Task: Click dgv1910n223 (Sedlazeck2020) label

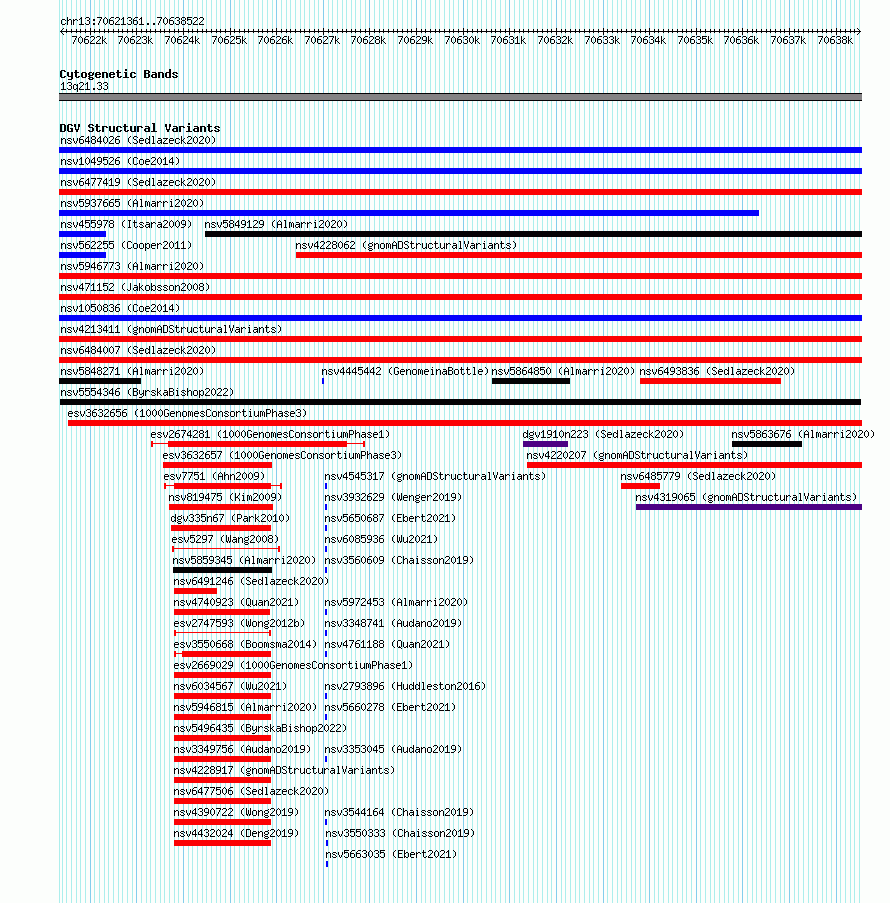Action: [603, 435]
